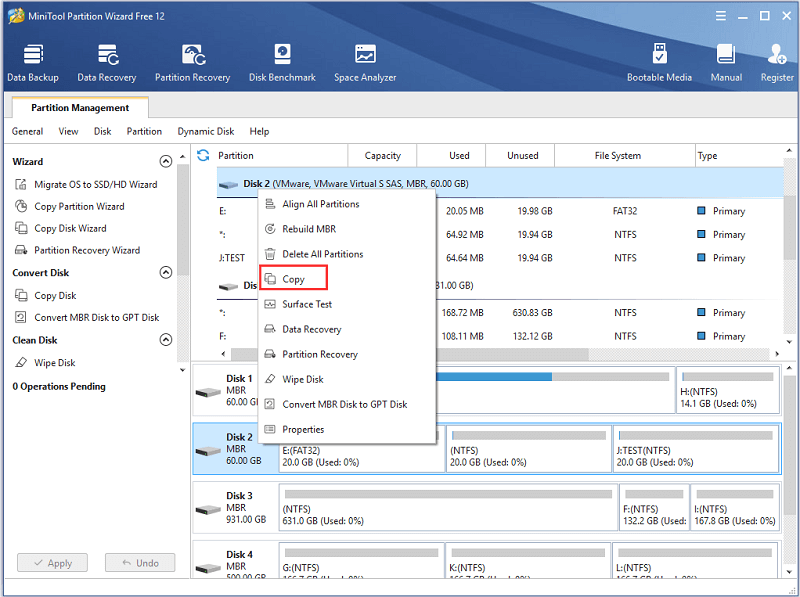This screenshot has width=800, height=597.
Task: Collapse the Convert Disk section
Action: [166, 272]
